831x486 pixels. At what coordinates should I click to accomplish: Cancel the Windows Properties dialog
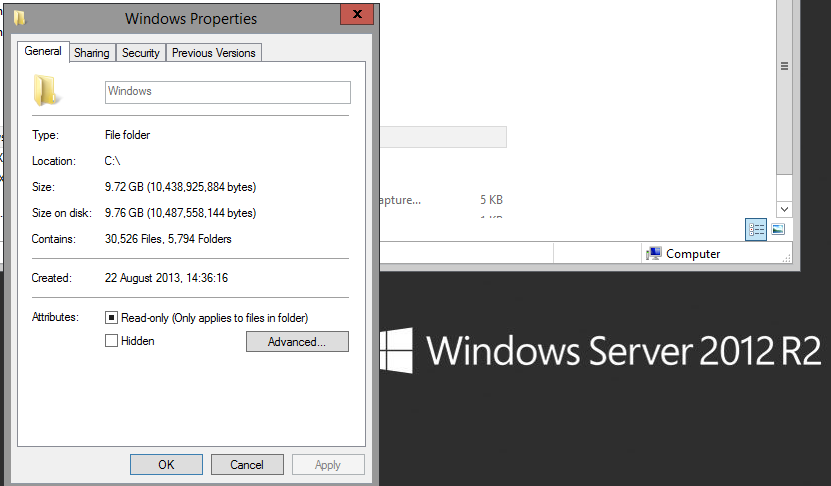pos(247,465)
